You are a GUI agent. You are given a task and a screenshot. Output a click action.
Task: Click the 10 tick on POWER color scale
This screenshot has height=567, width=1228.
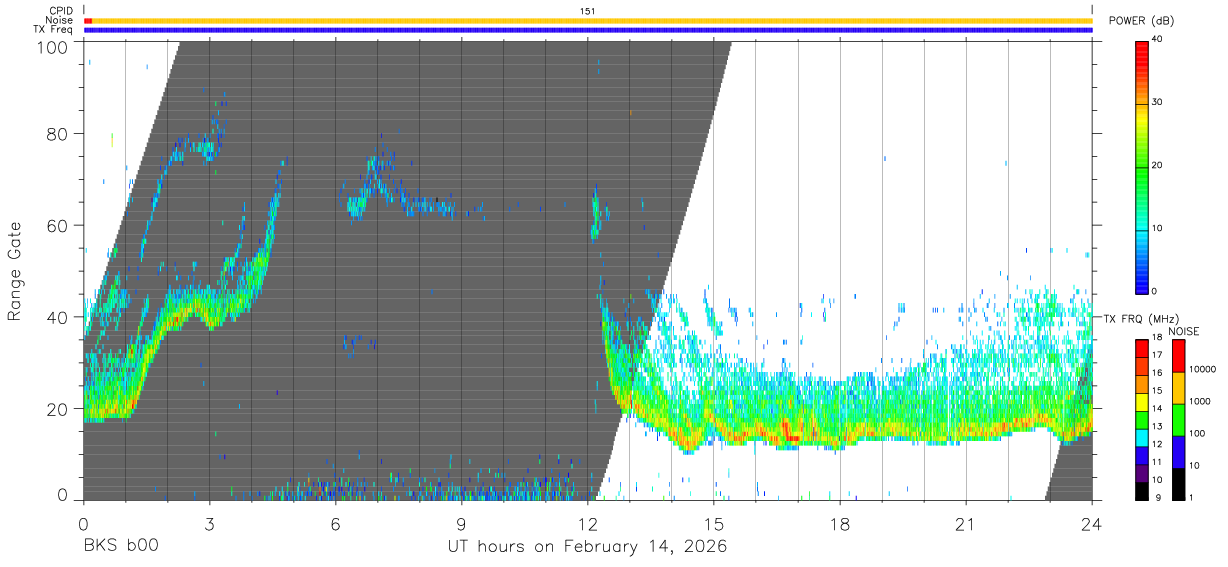(x=1159, y=228)
